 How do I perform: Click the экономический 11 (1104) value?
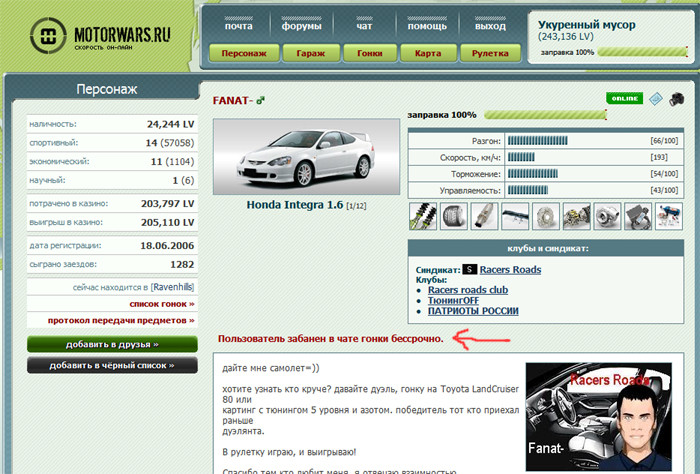[172, 162]
